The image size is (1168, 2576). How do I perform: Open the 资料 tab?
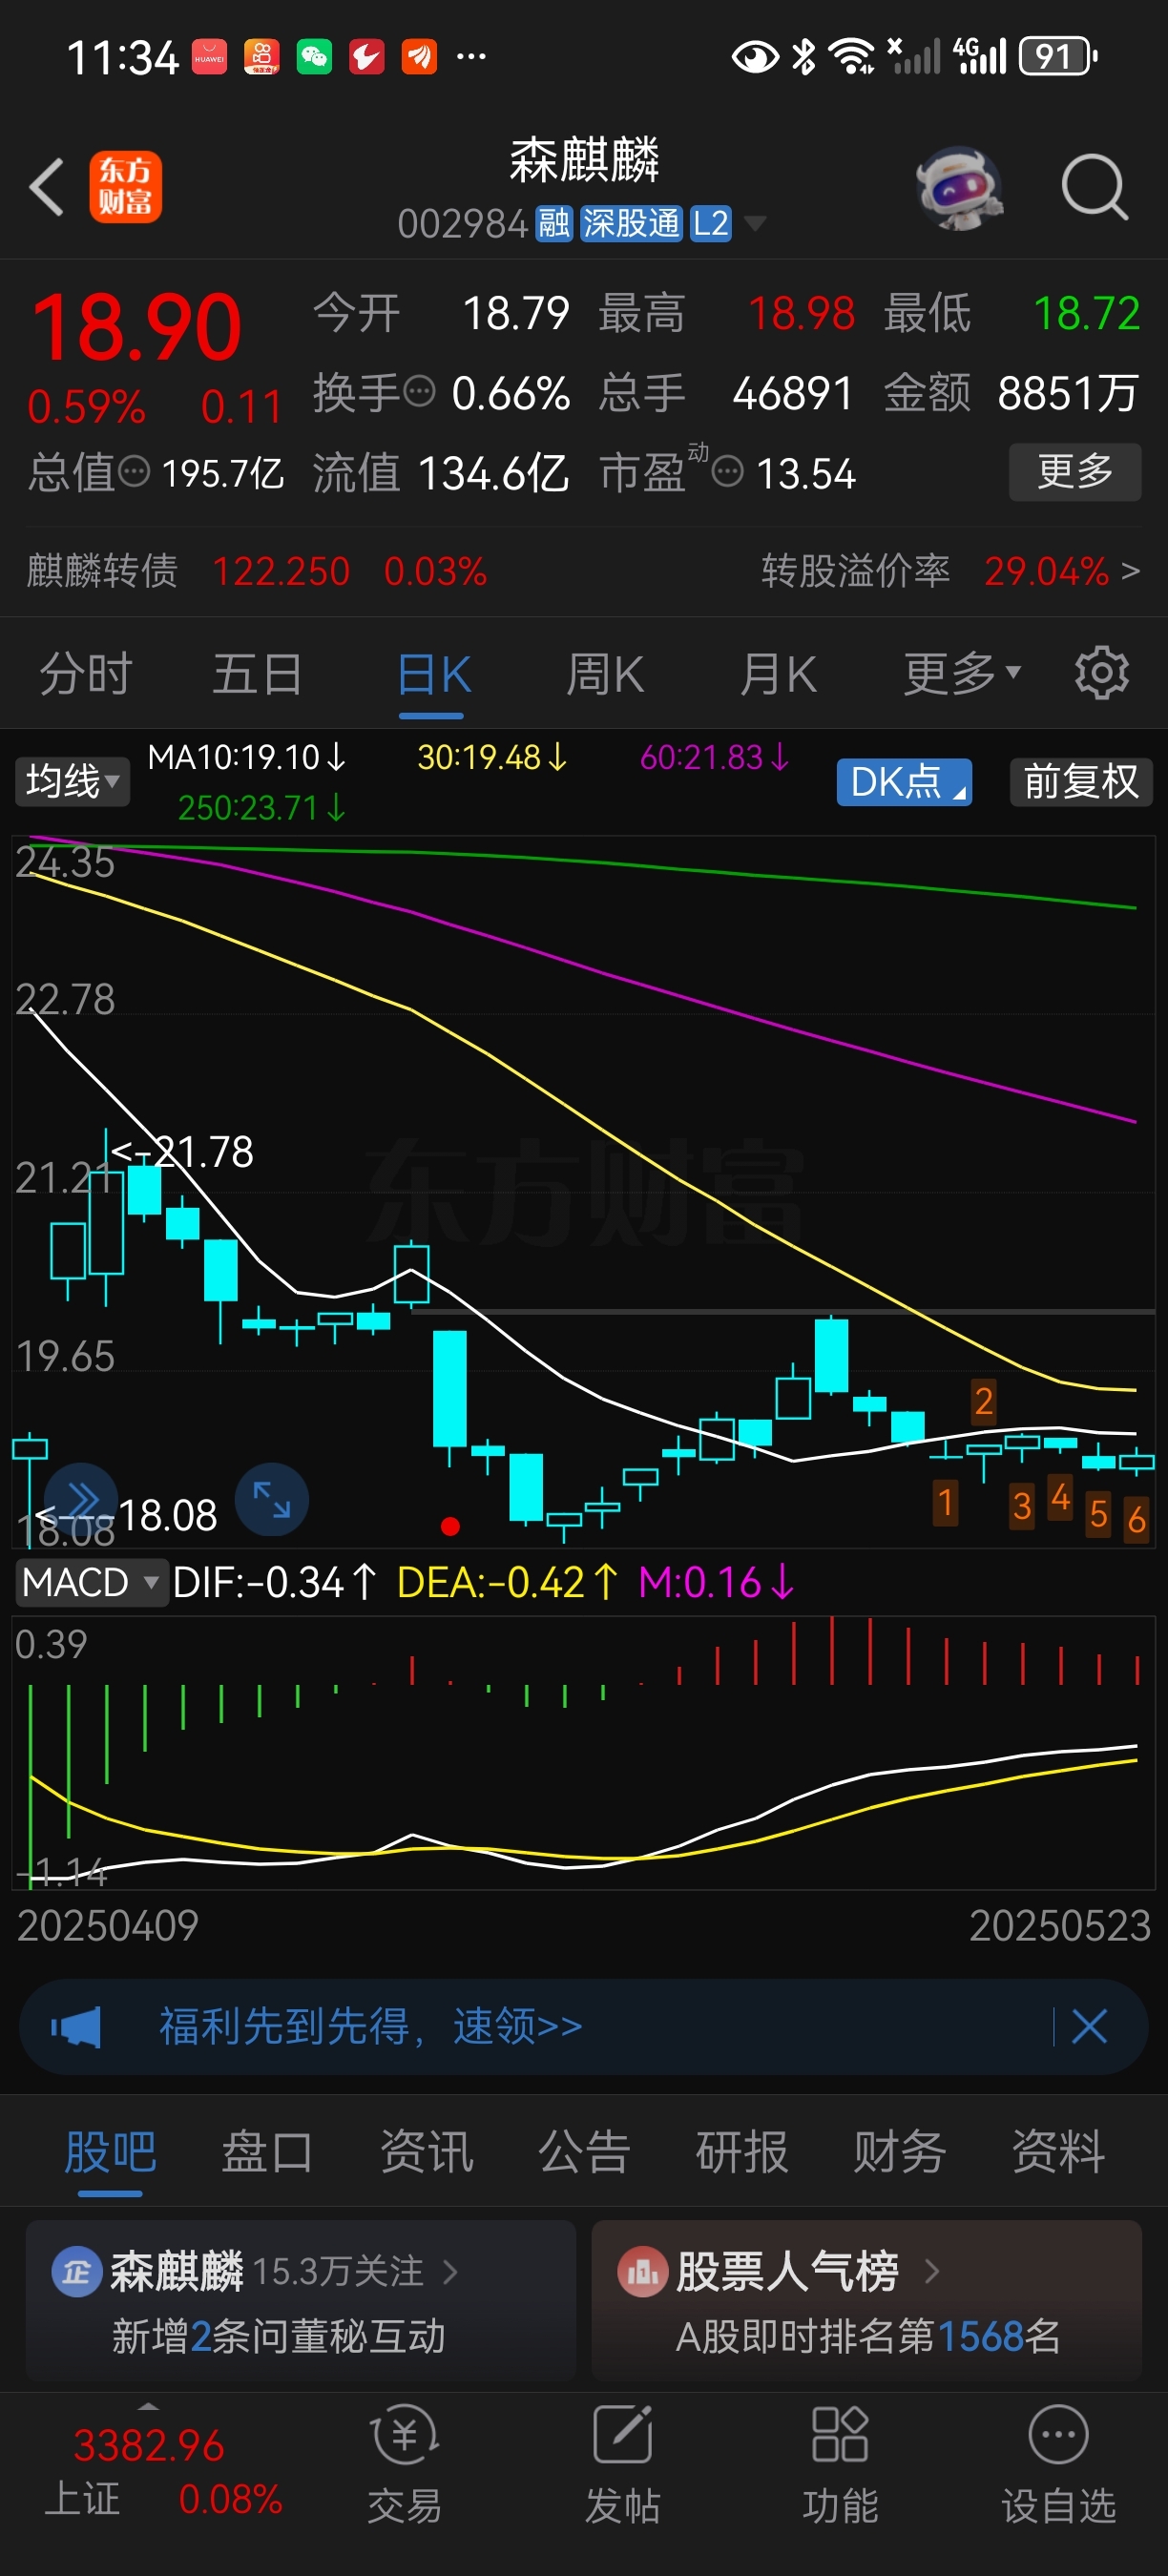coord(1058,2152)
